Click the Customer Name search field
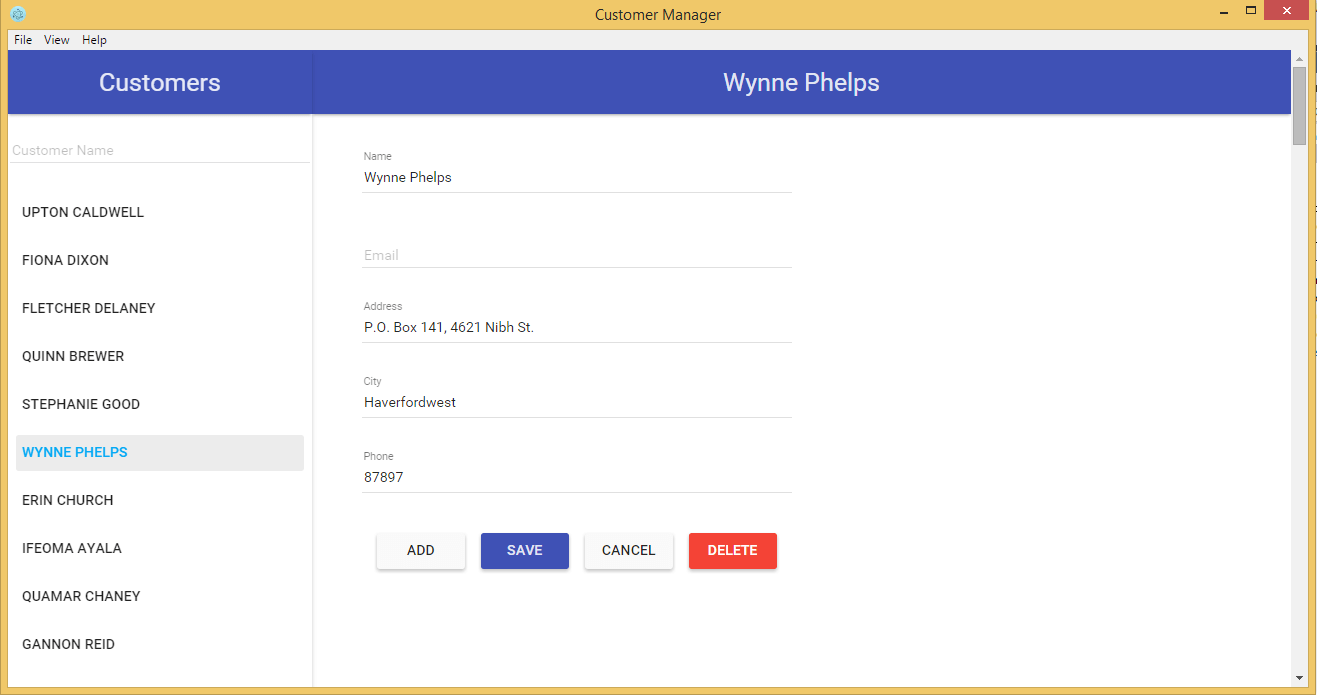 pos(160,151)
